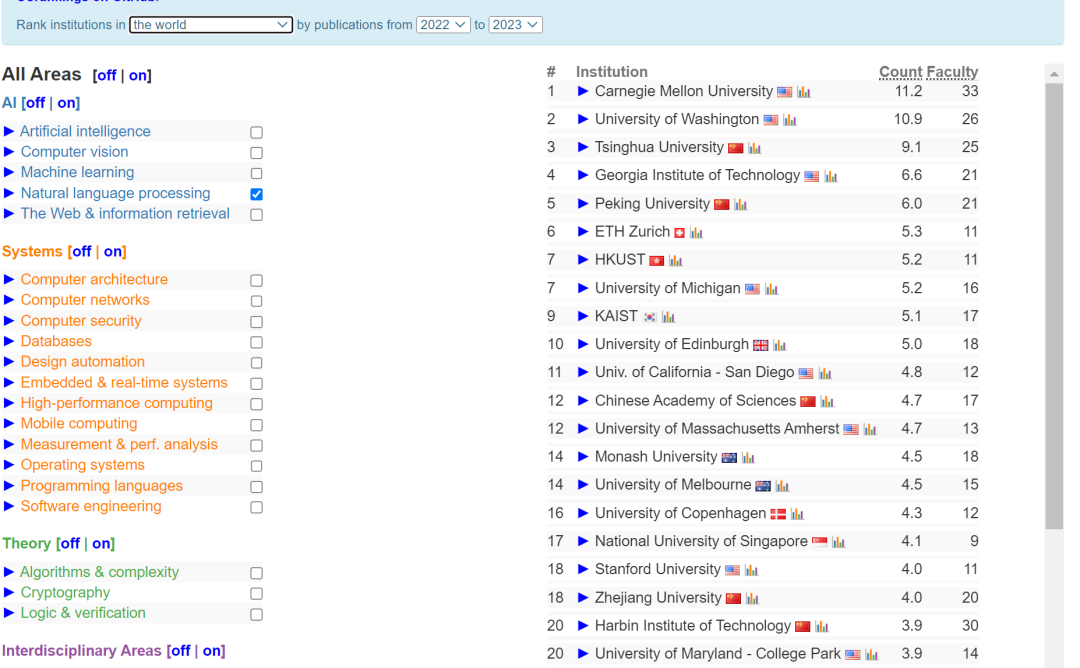
Task: Click chart icon beside Stanford University
Action: 751,570
